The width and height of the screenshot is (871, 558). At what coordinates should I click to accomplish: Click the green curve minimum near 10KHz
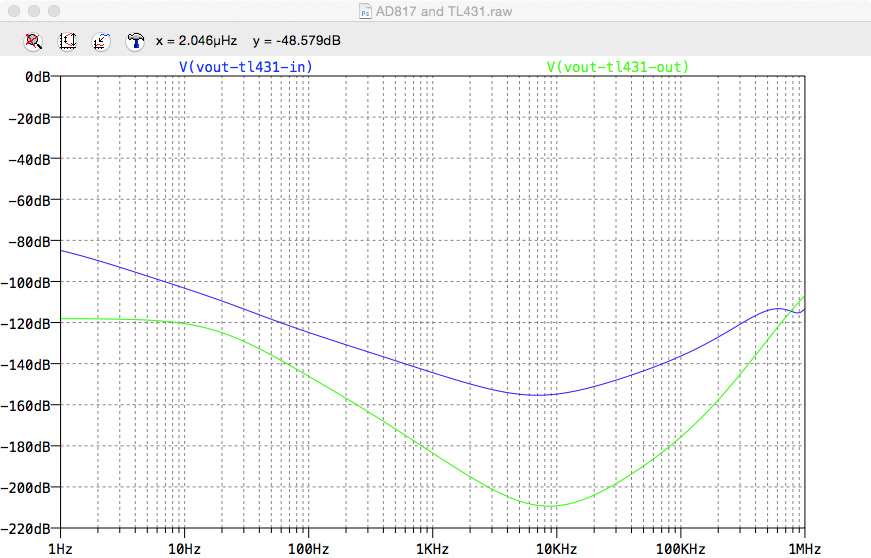coord(549,506)
